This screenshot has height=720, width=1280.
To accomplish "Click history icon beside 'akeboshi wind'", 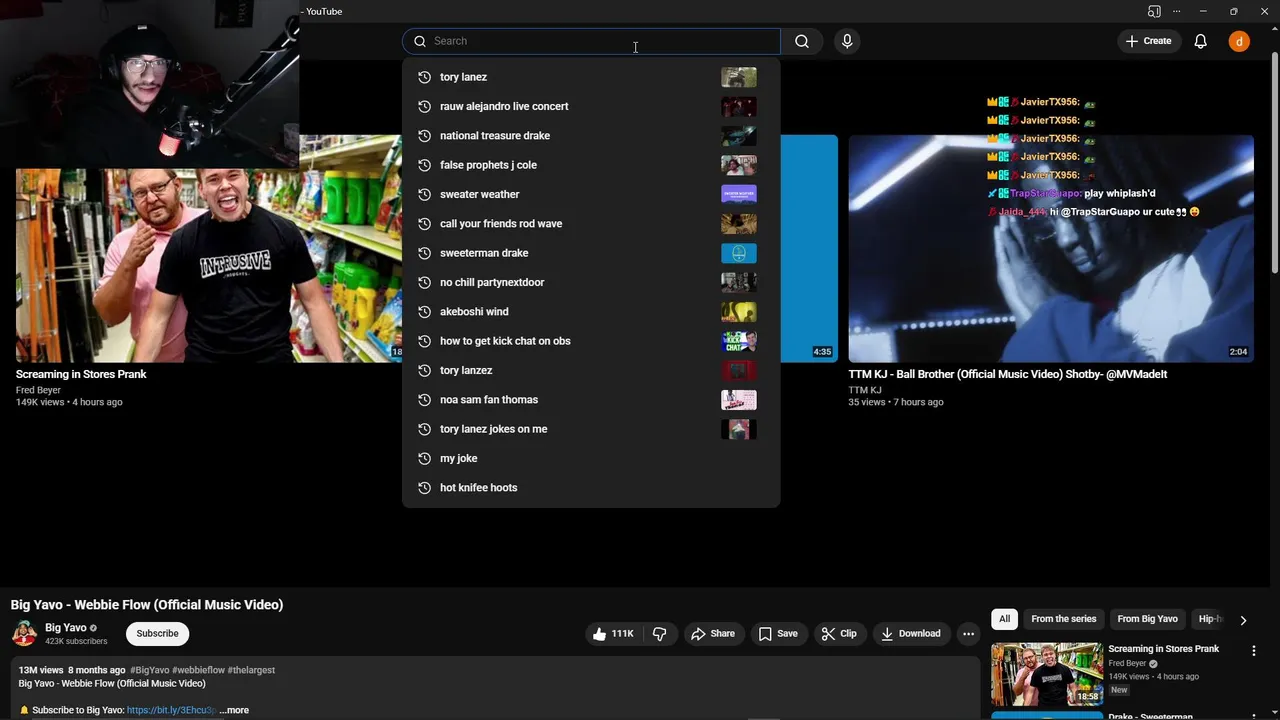I will tap(424, 312).
